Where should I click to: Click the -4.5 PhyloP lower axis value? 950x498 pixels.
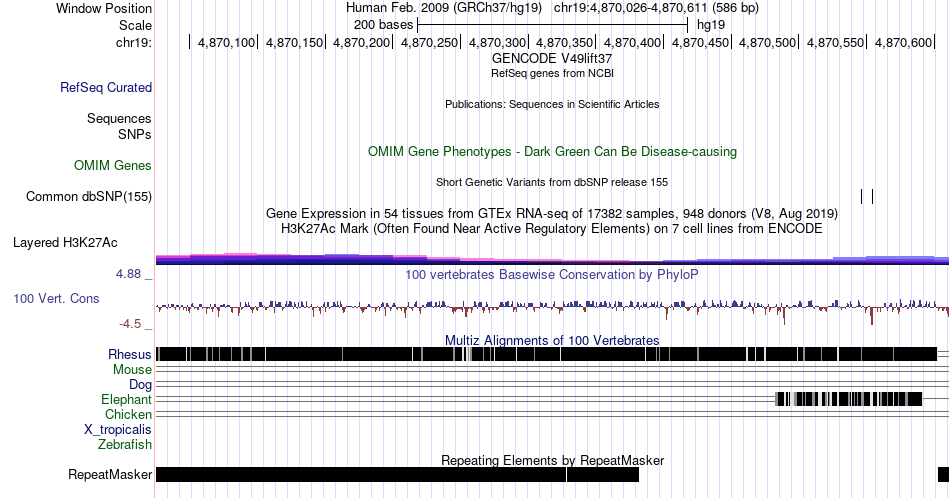[130, 324]
